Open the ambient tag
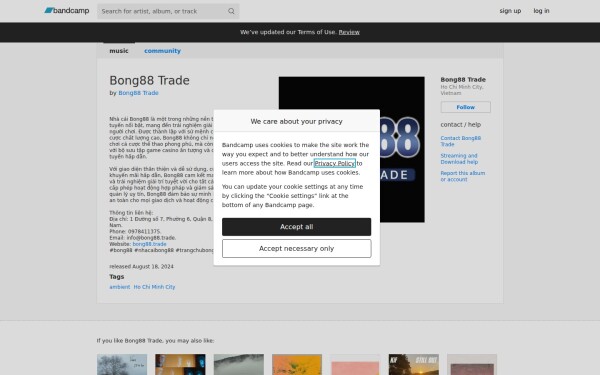This screenshot has width=600, height=375. pyautogui.click(x=120, y=287)
